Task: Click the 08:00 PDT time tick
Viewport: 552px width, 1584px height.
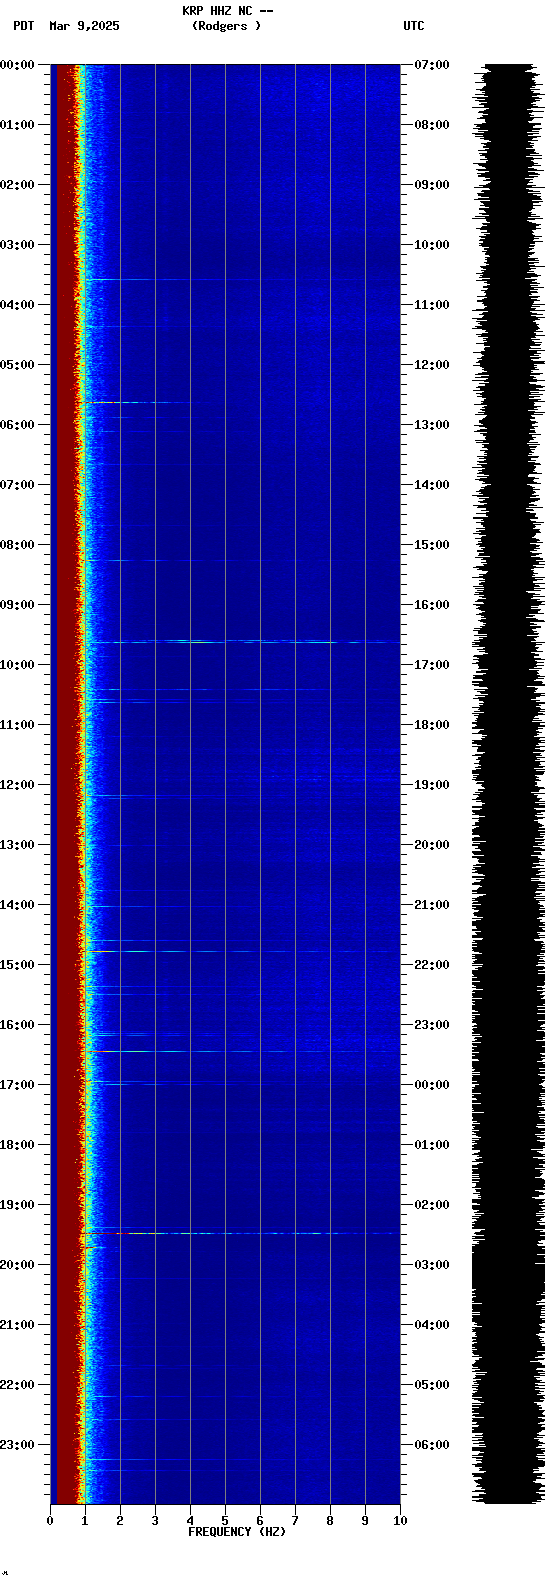Action: (17, 545)
